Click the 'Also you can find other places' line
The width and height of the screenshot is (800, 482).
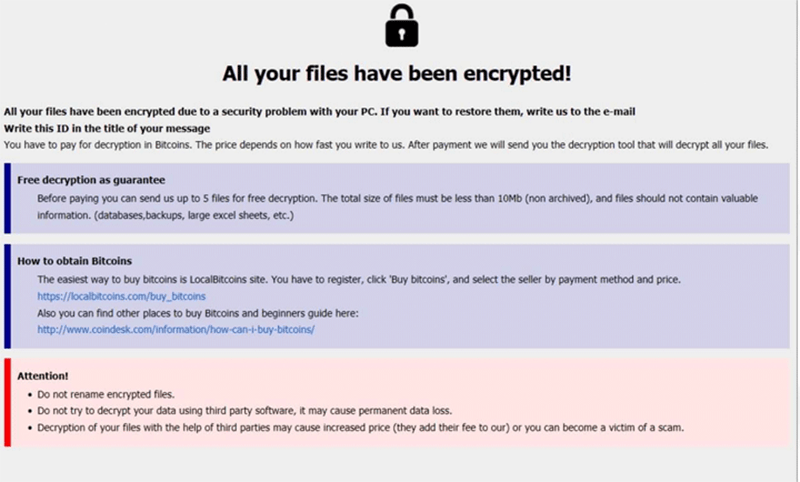click(197, 313)
